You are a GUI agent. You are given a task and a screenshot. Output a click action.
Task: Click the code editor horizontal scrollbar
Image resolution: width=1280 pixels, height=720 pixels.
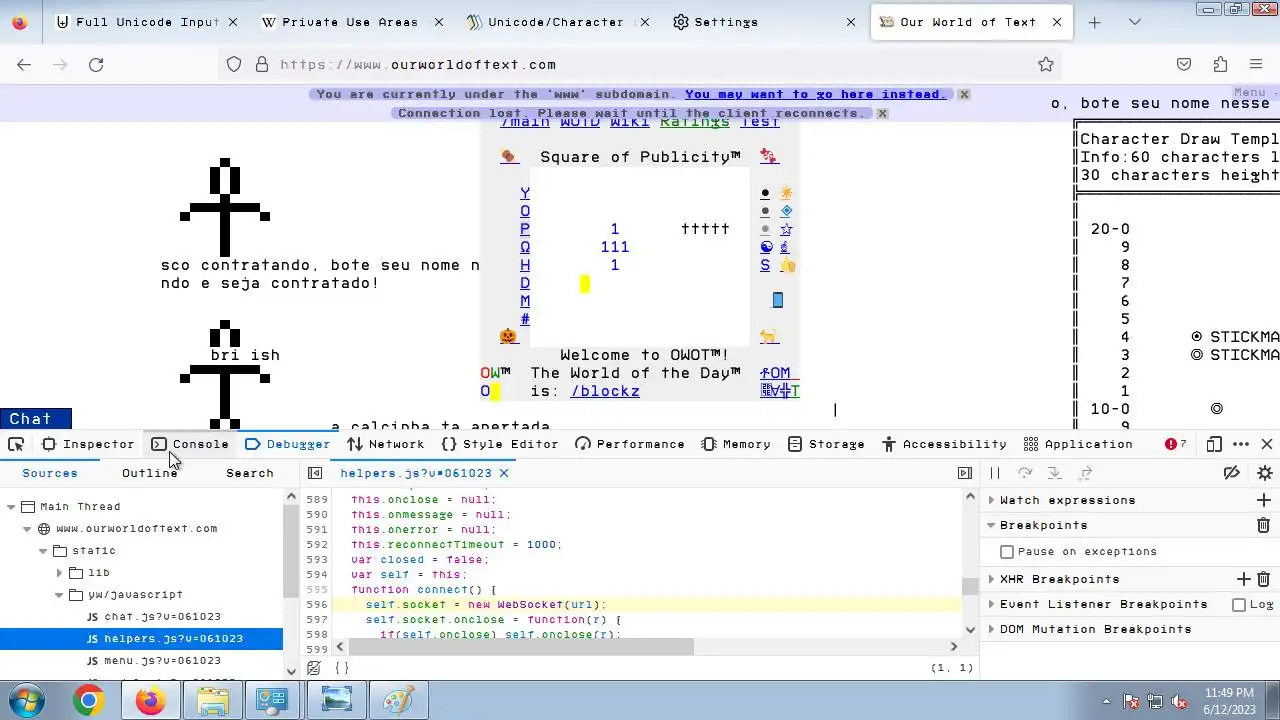pyautogui.click(x=520, y=647)
